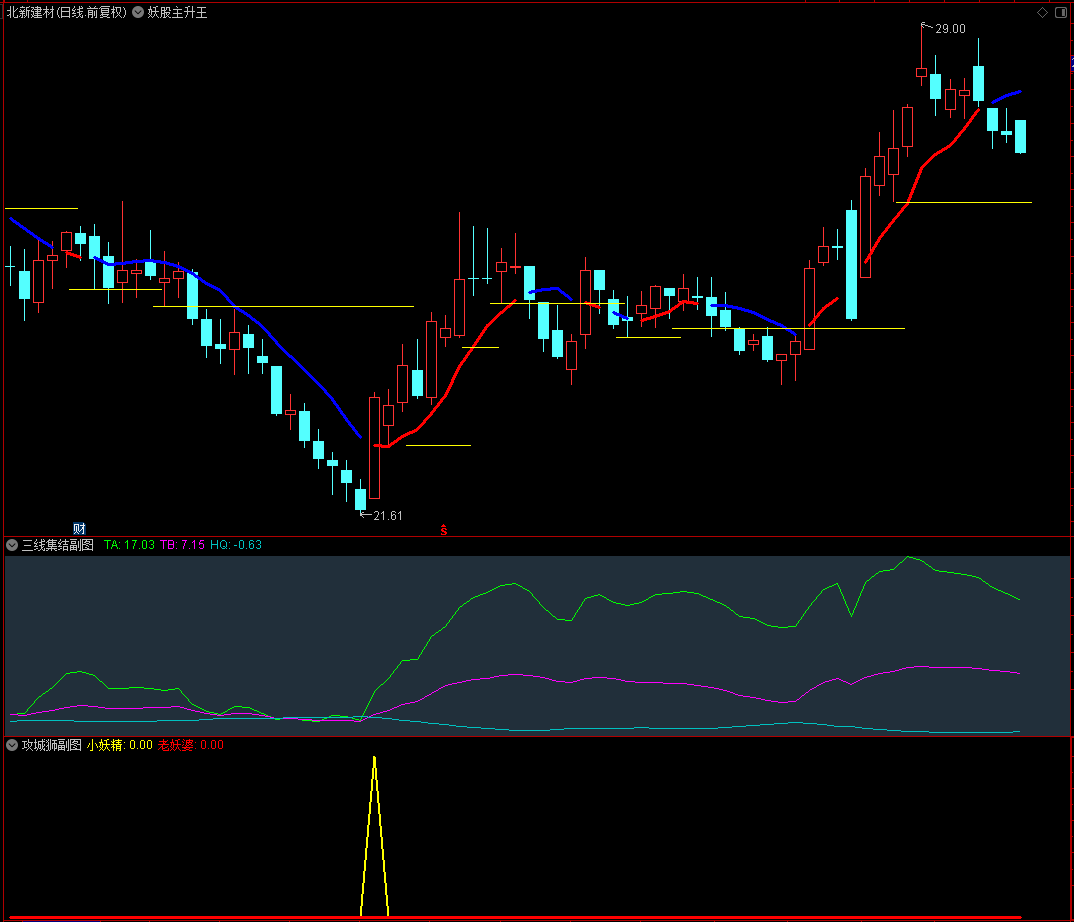Open the dropdown beside 妖股主升王 indicator
The image size is (1074, 922).
[138, 12]
